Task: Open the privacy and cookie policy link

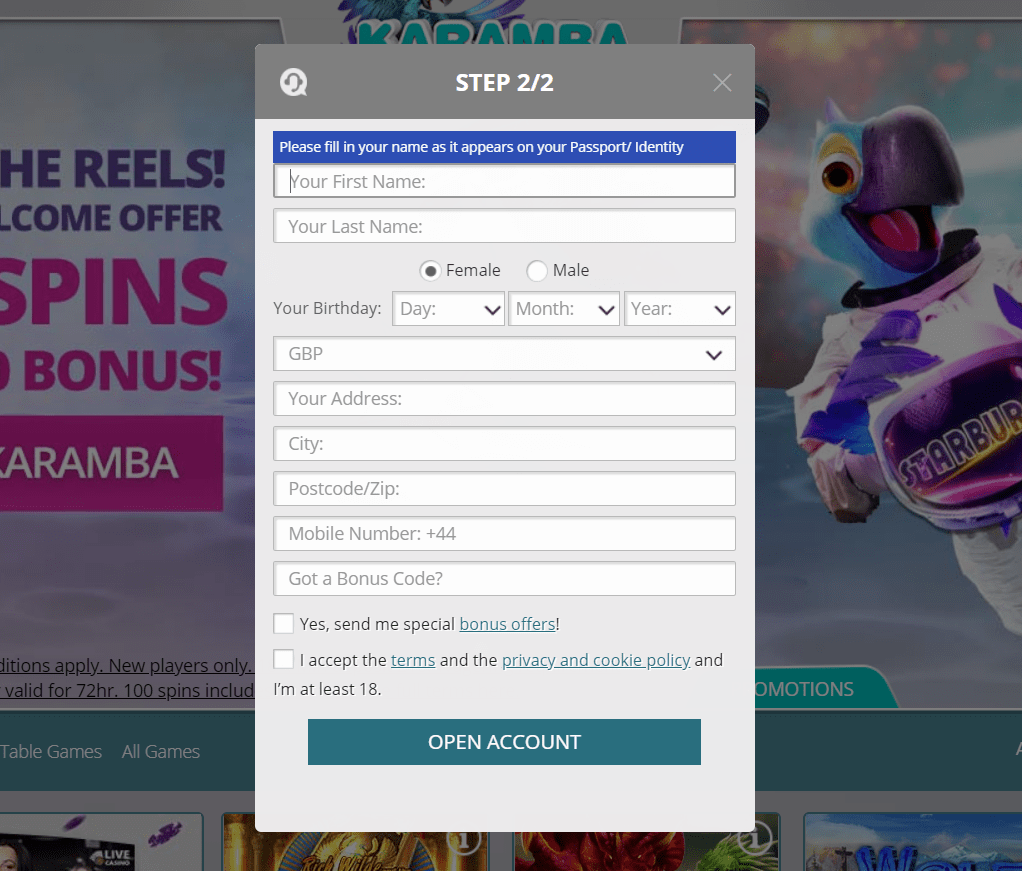Action: point(596,660)
